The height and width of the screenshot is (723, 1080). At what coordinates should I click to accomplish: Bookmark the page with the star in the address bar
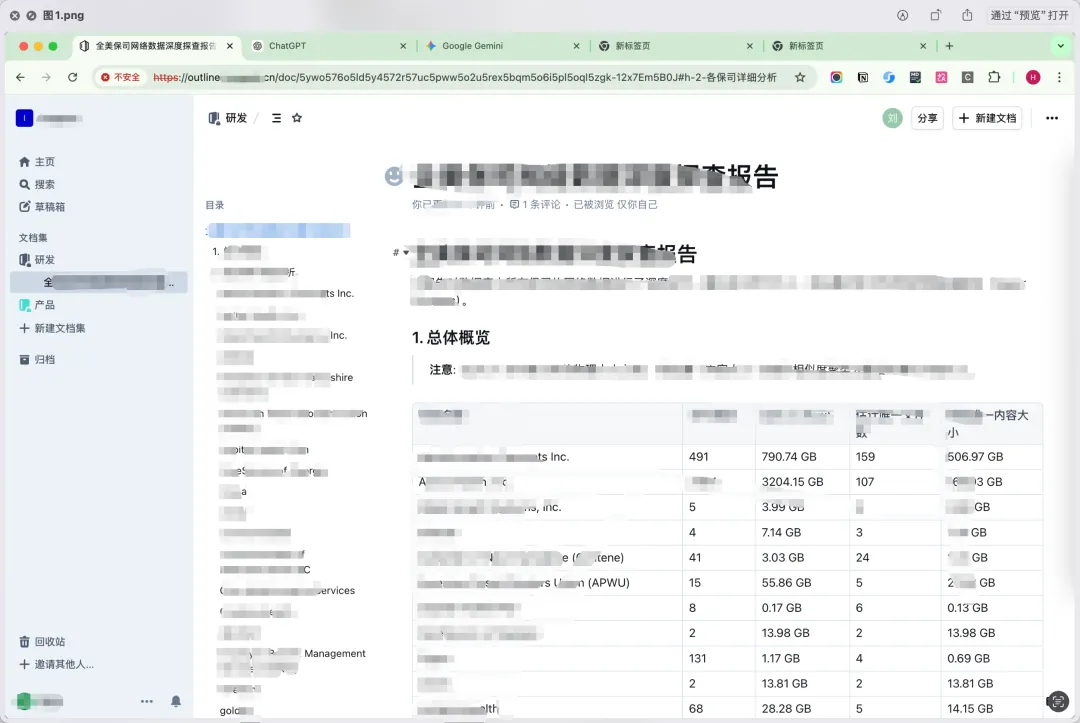[x=800, y=77]
